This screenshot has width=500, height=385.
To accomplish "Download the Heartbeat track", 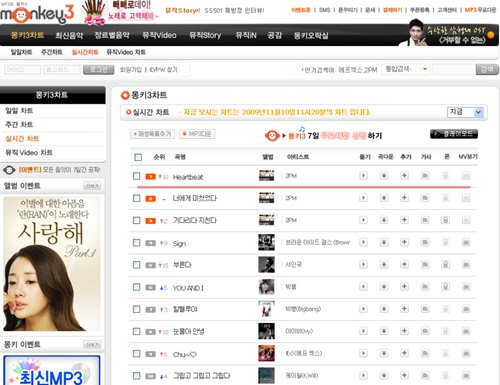I will point(384,176).
